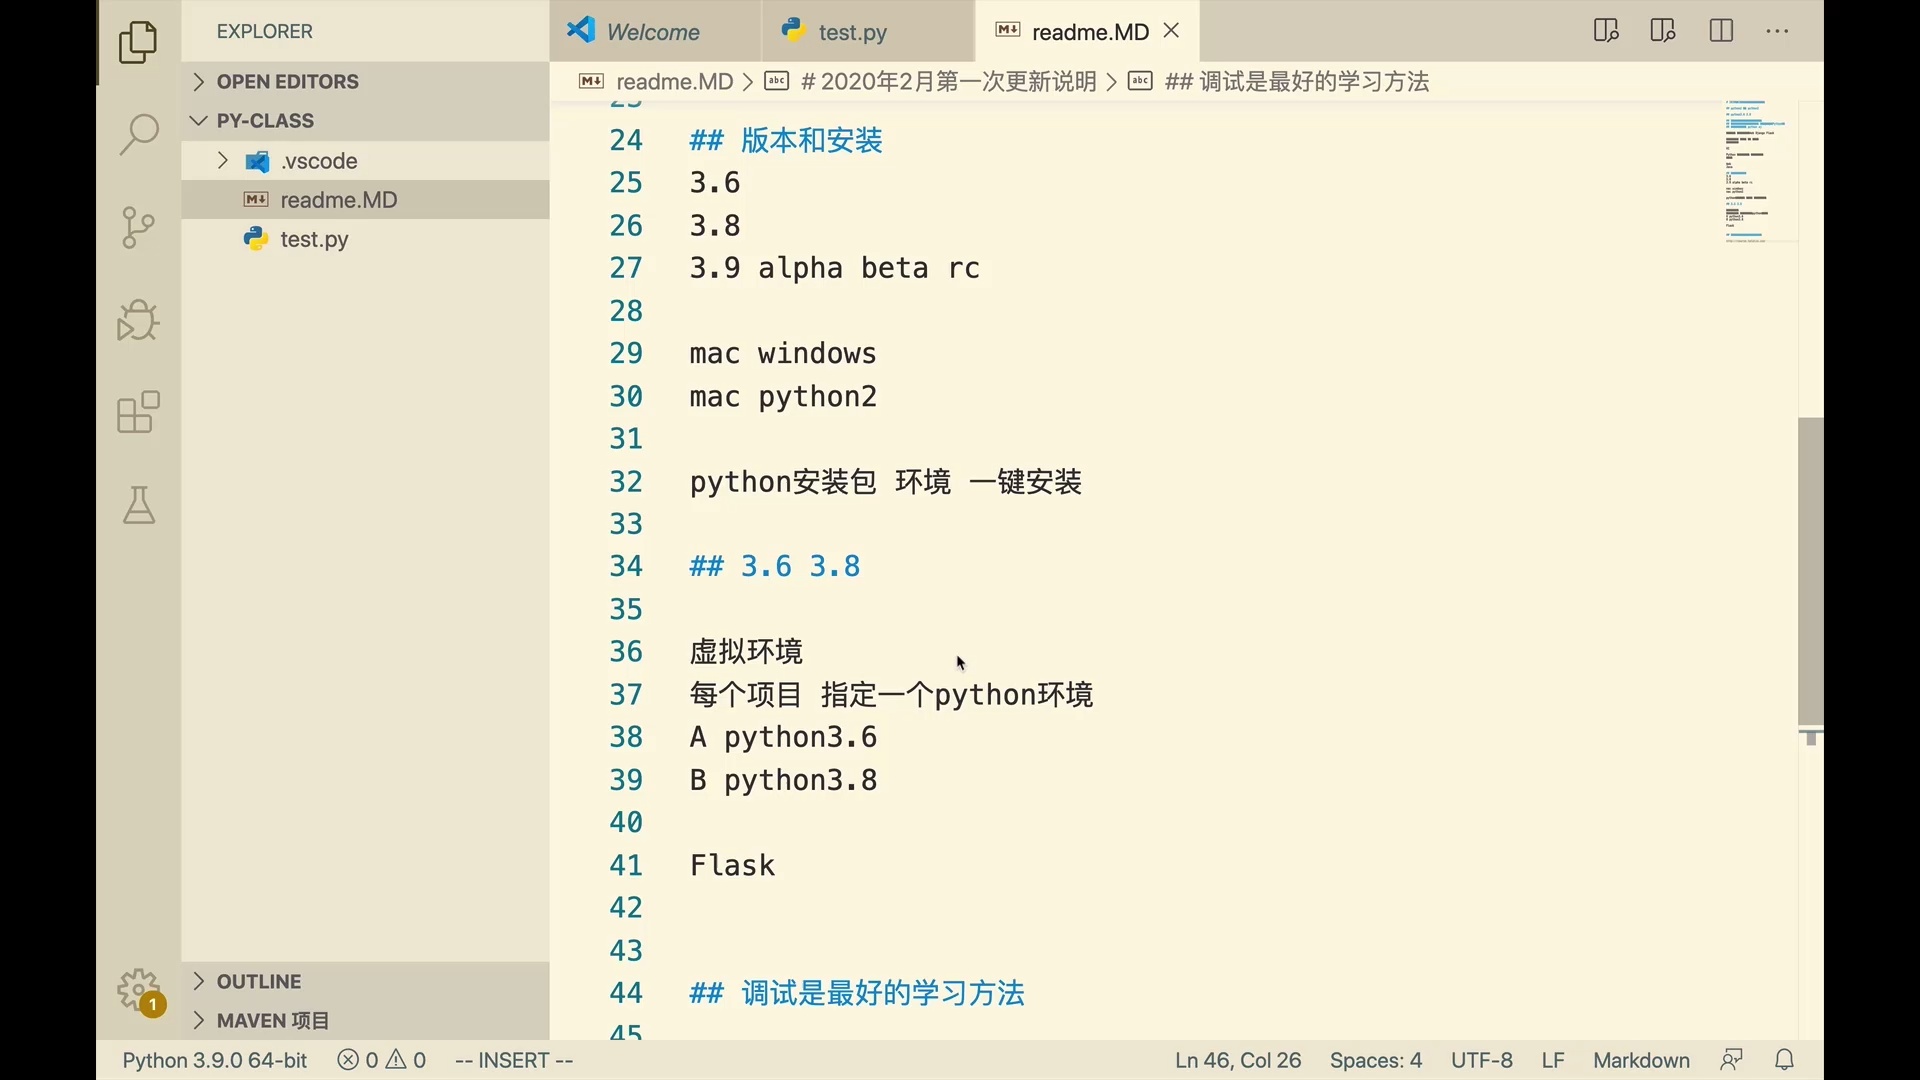Image resolution: width=1920 pixels, height=1080 pixels.
Task: Expand the OUTLINE section
Action: [x=259, y=981]
